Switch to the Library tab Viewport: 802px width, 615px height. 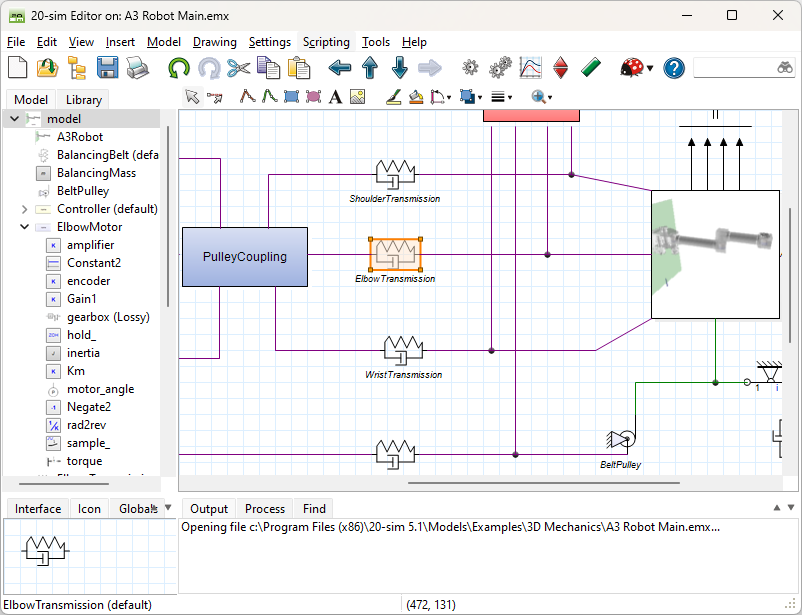tap(82, 99)
